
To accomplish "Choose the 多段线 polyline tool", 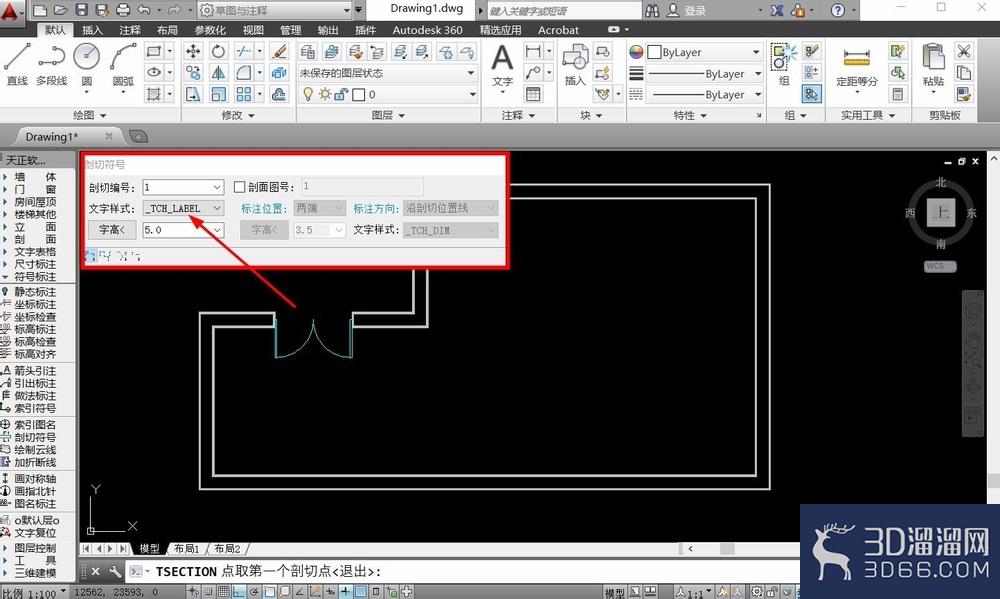I will [x=52, y=63].
